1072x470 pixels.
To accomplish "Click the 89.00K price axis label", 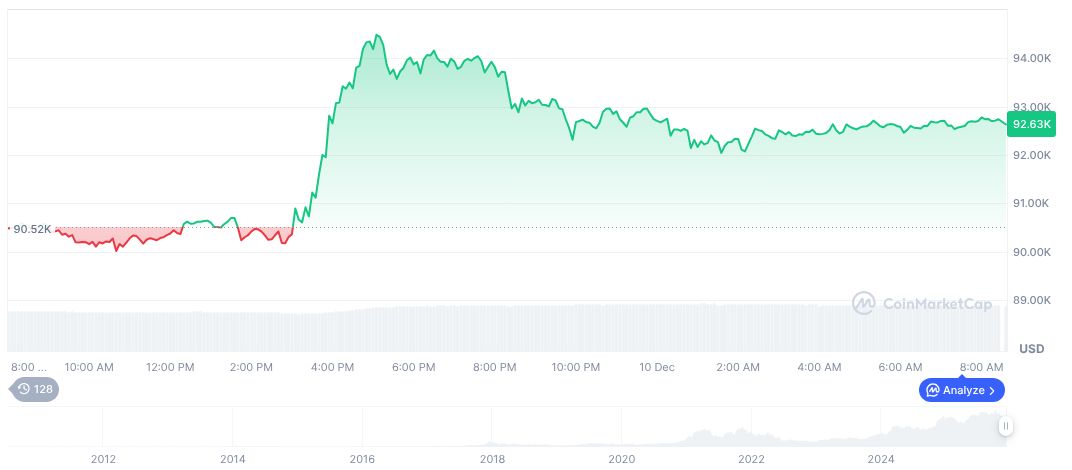I will (1032, 300).
